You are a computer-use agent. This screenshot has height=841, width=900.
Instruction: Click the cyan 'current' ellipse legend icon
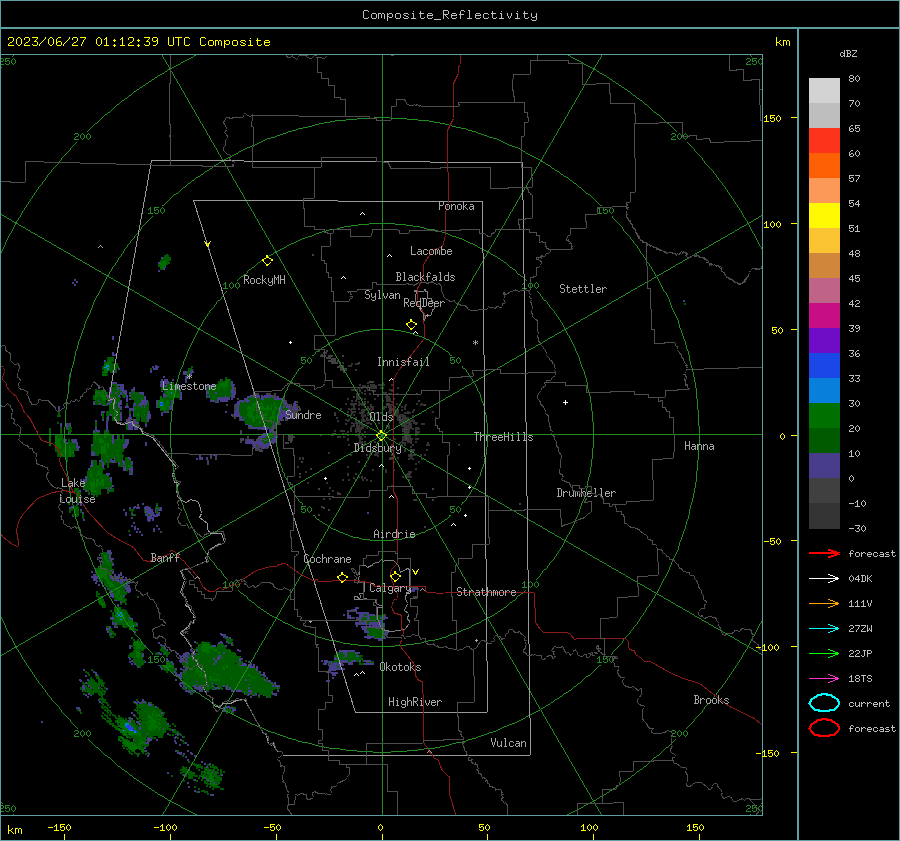824,703
